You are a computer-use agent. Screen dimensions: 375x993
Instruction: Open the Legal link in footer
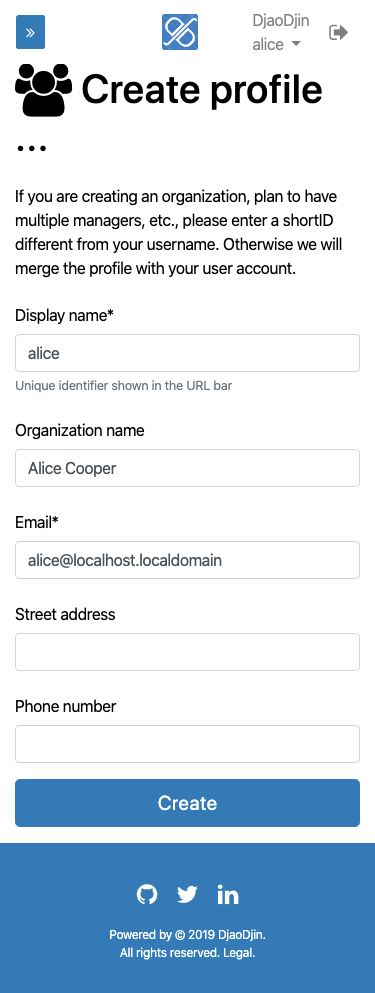(239, 952)
